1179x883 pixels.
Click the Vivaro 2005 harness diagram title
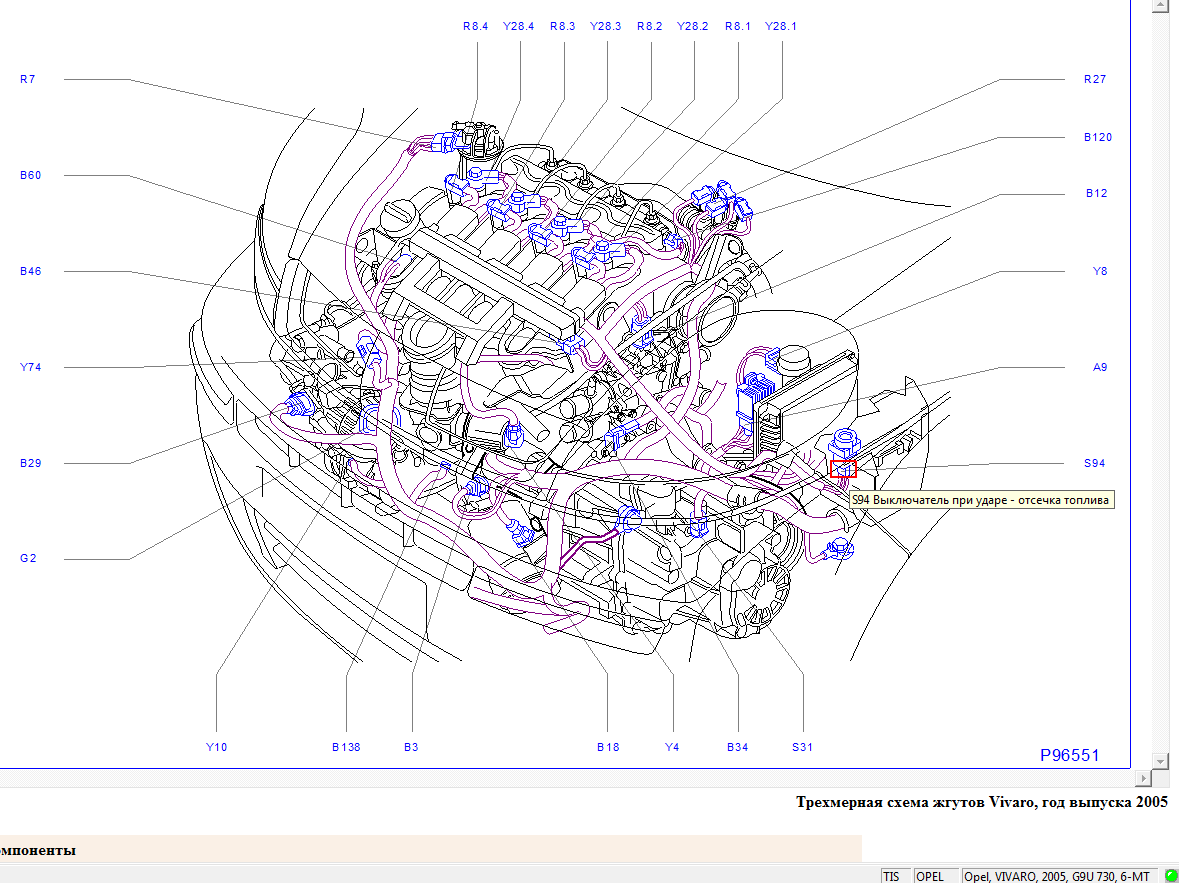click(982, 802)
